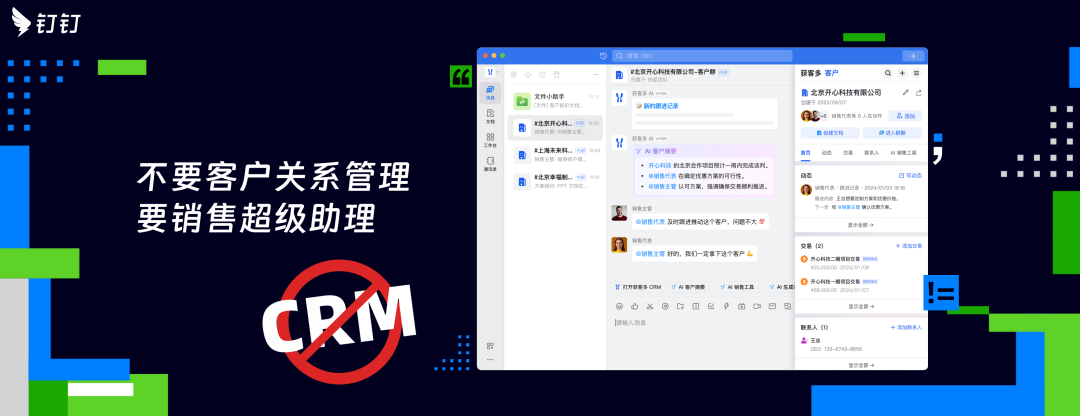The width and height of the screenshot is (1080, 416).
Task: Click the three-dot more icon at sidebar bottom
Action: tap(490, 360)
